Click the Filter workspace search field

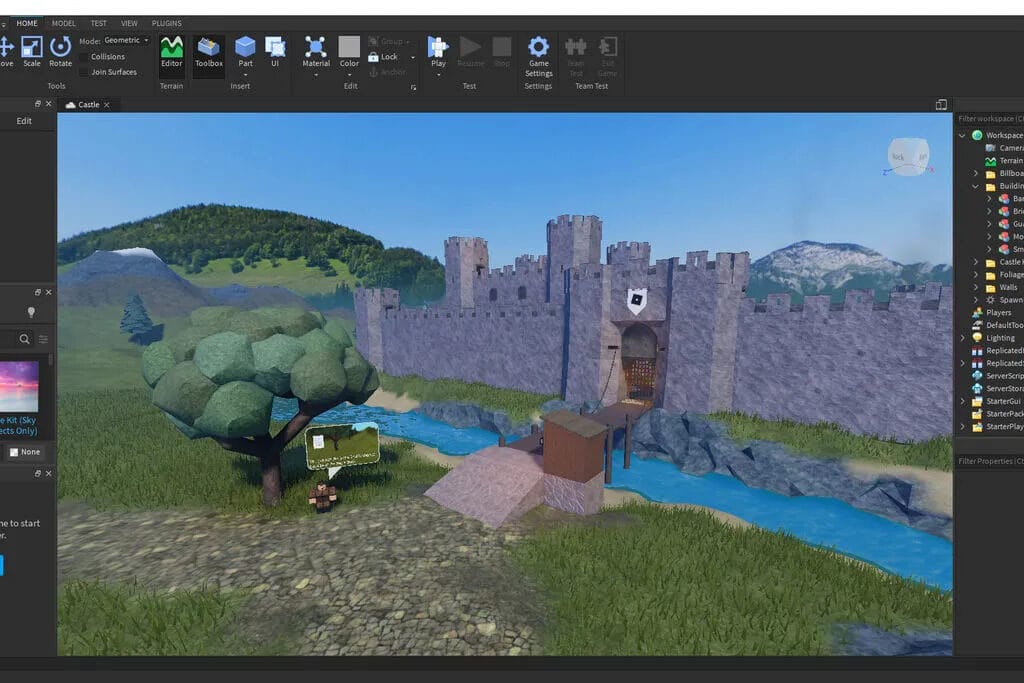[x=990, y=118]
